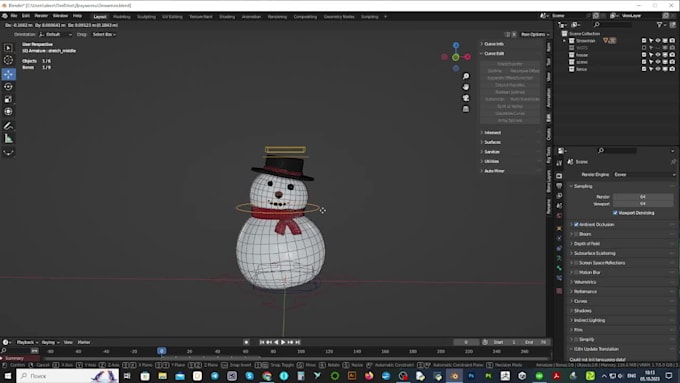The height and width of the screenshot is (383, 680).
Task: Play the animation forward
Action: click(x=283, y=342)
